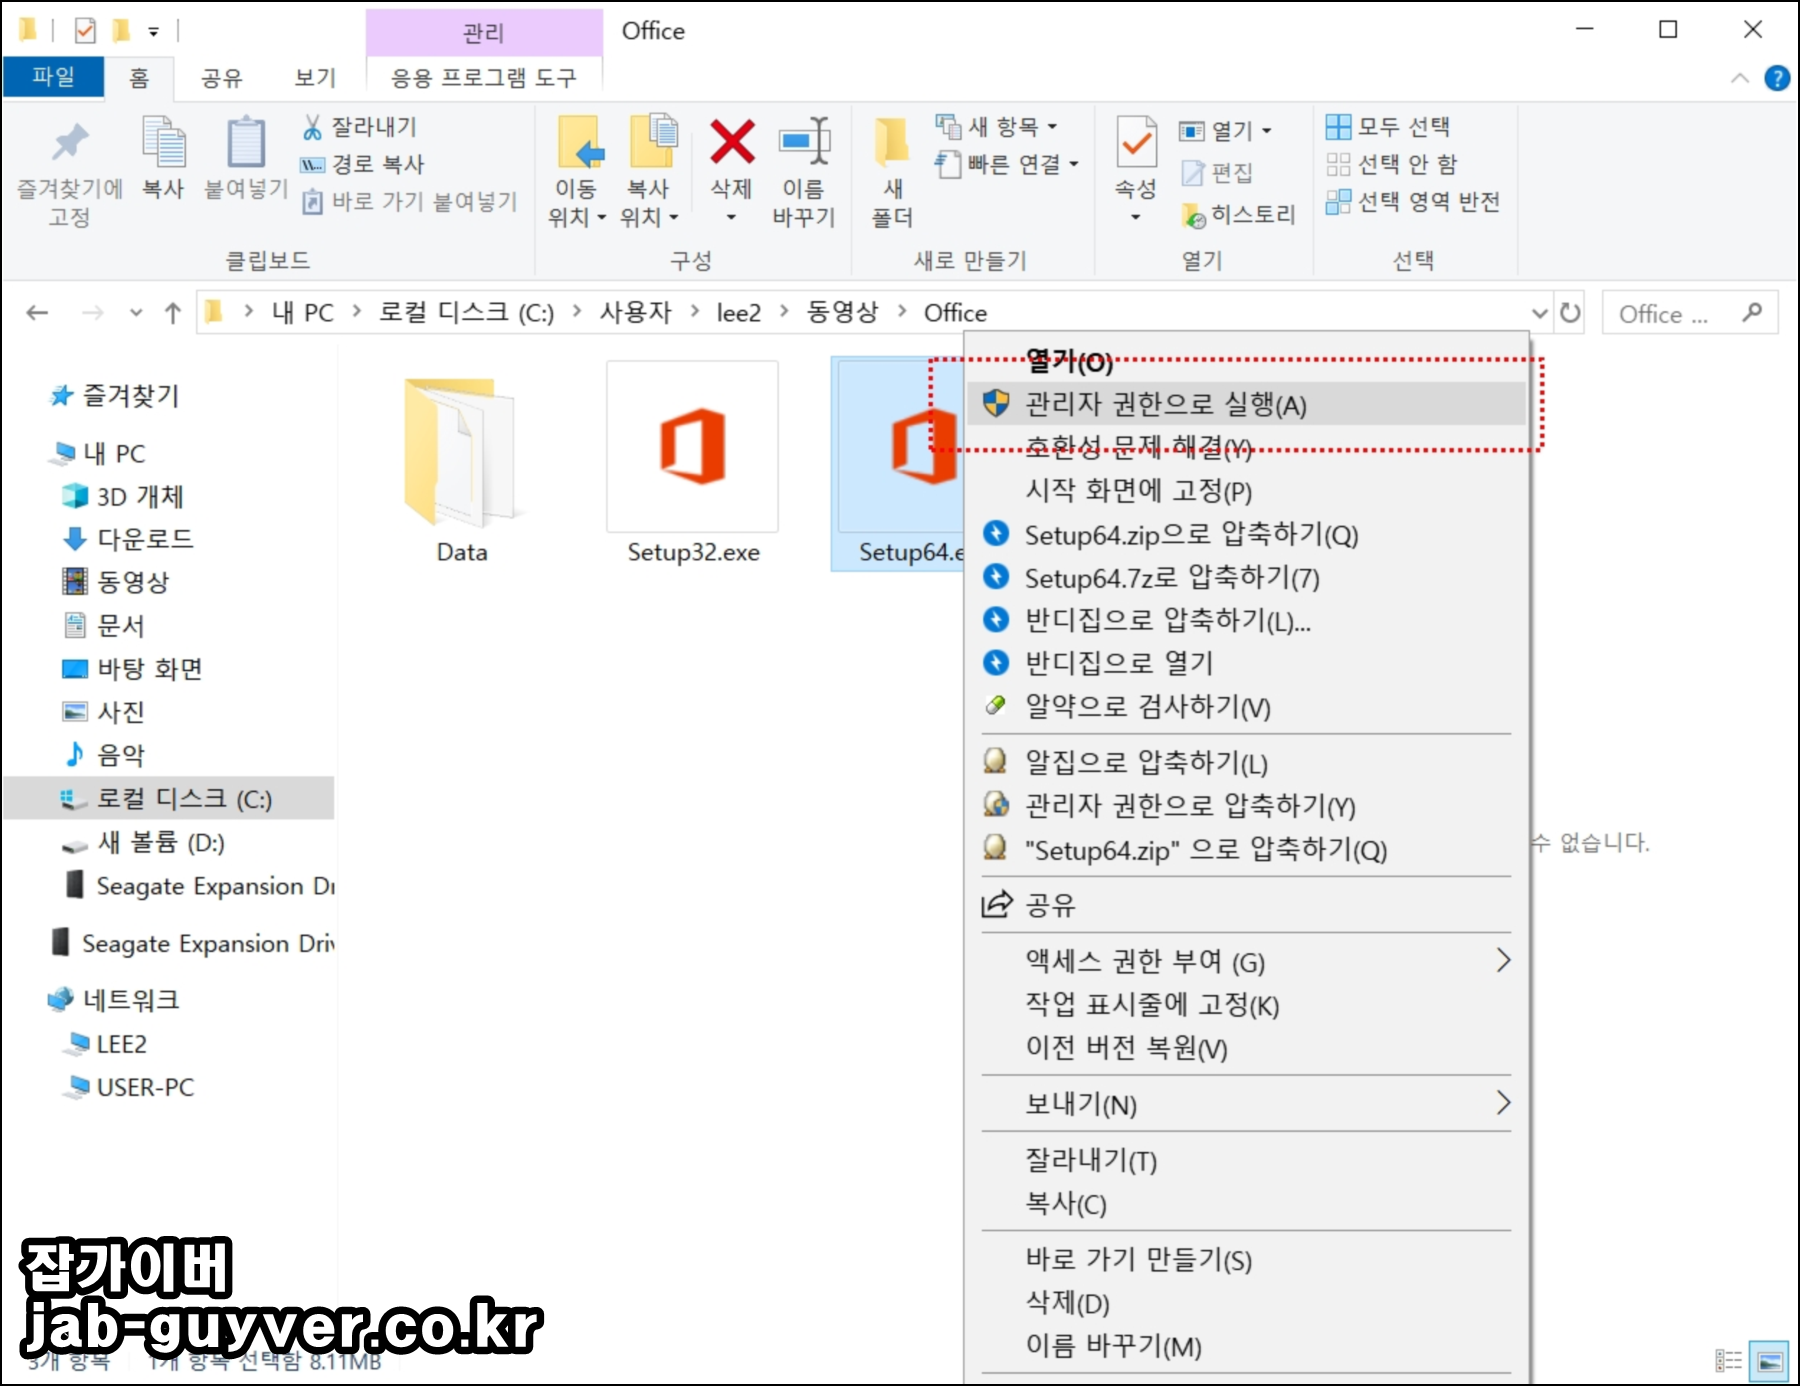Switch to details view icon
This screenshot has width=1800, height=1386.
point(1728,1361)
